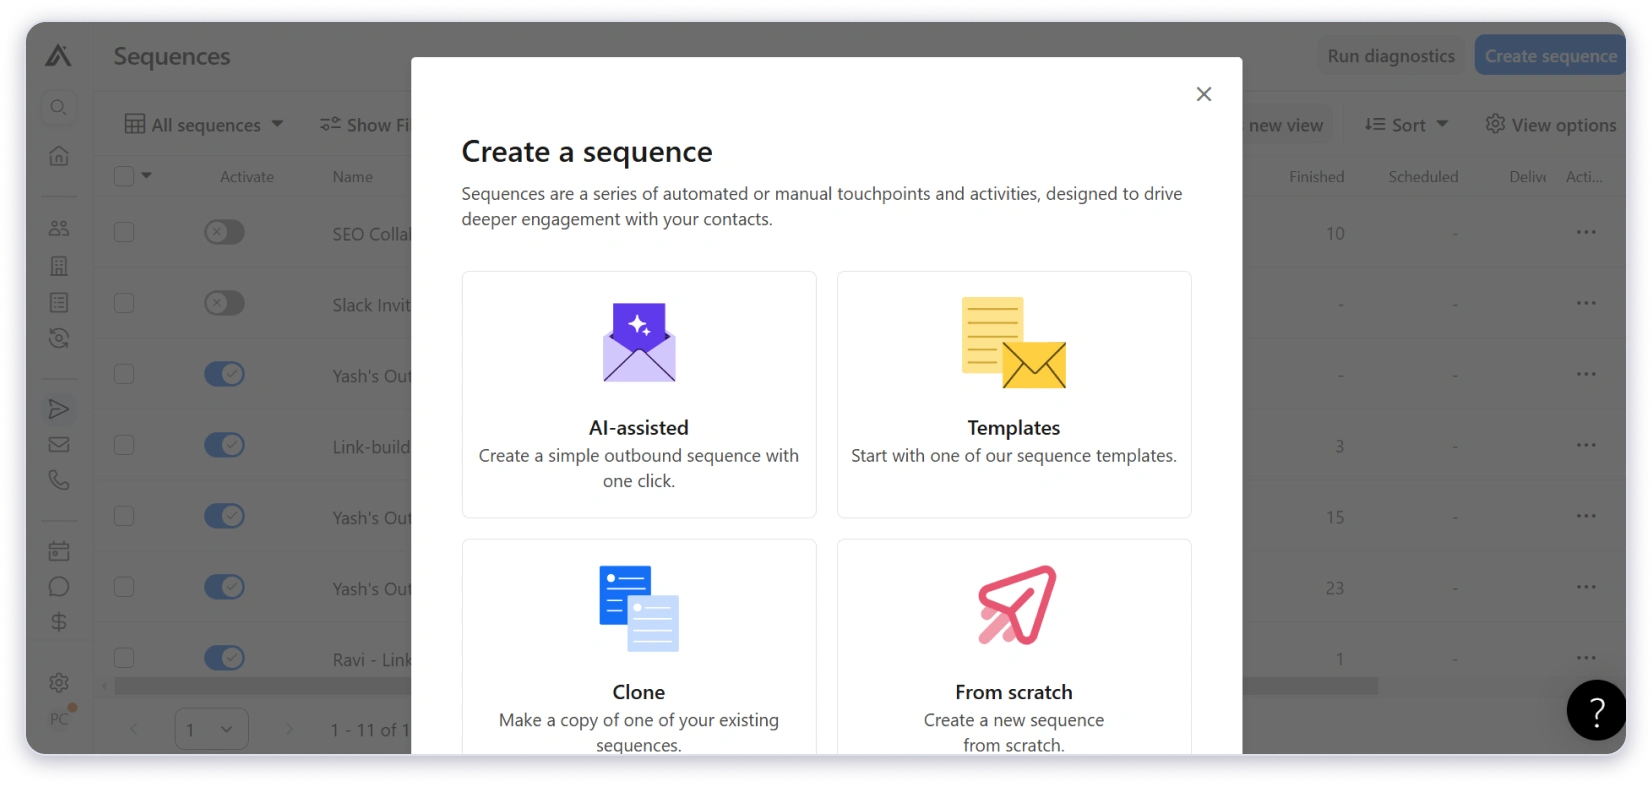Click the Finished column header
Image resolution: width=1652 pixels, height=785 pixels.
1316,177
